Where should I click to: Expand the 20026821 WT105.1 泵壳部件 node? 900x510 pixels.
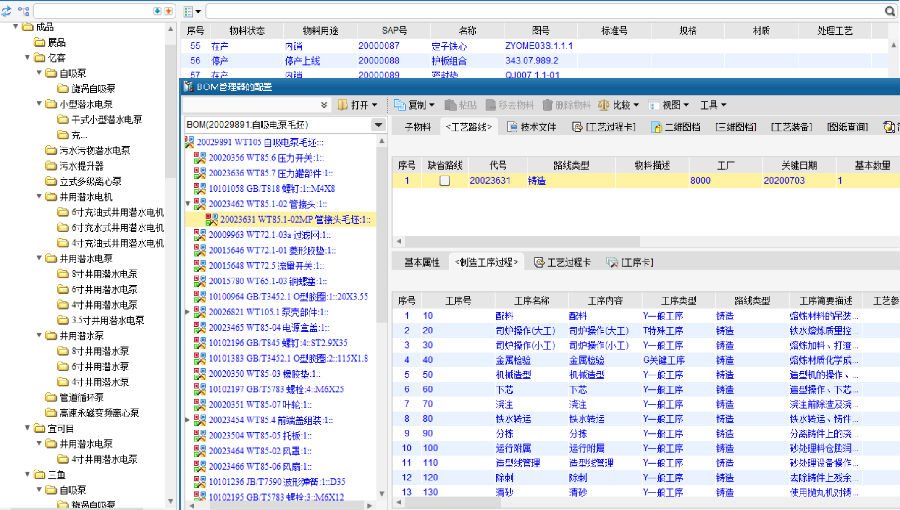(188, 311)
